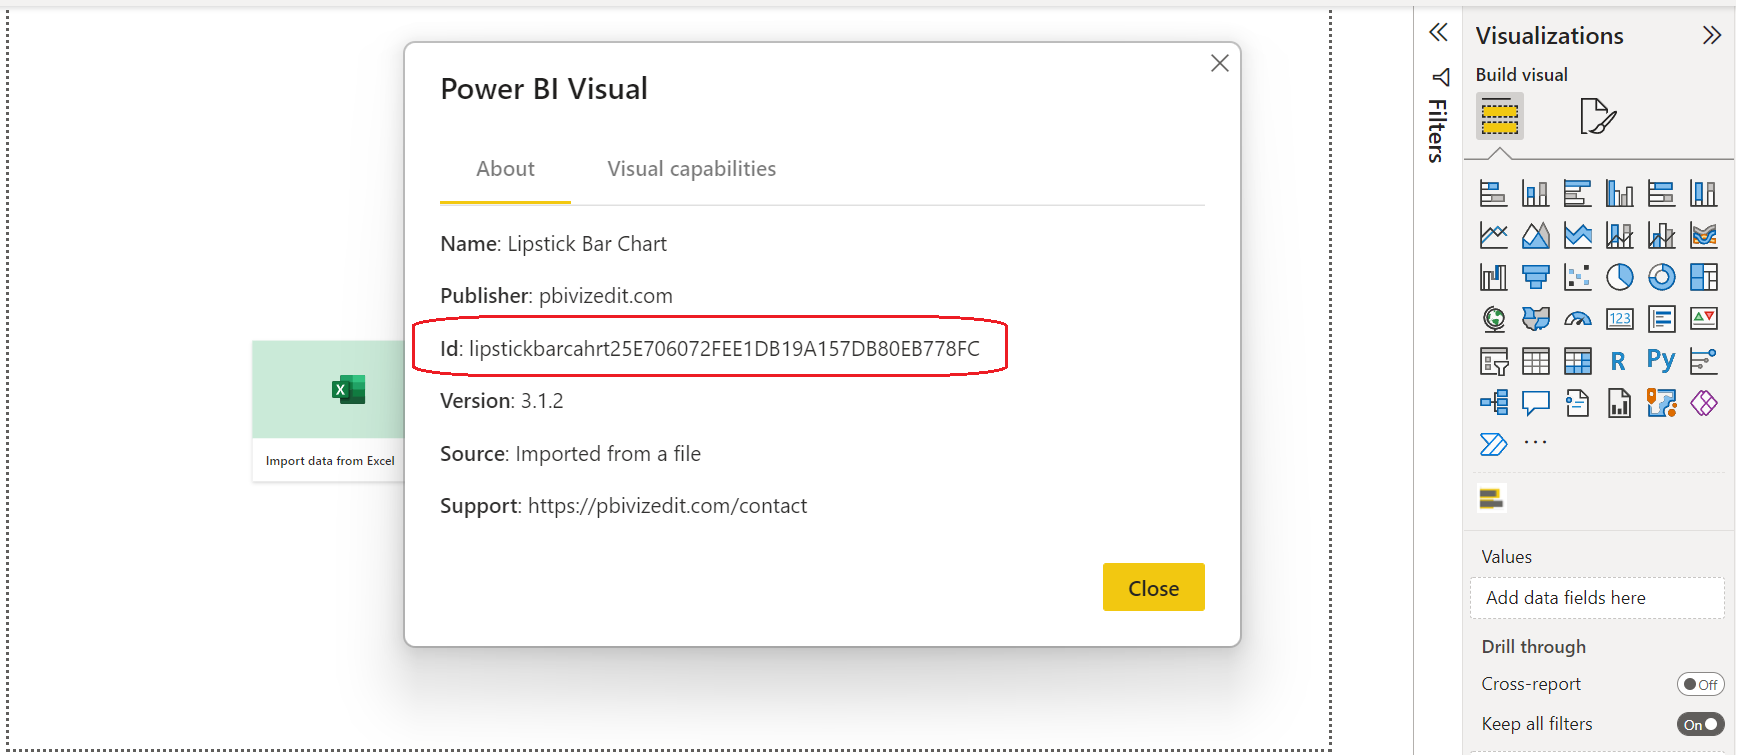This screenshot has width=1738, height=755.
Task: Click the Values Add data fields well
Action: 1597,598
